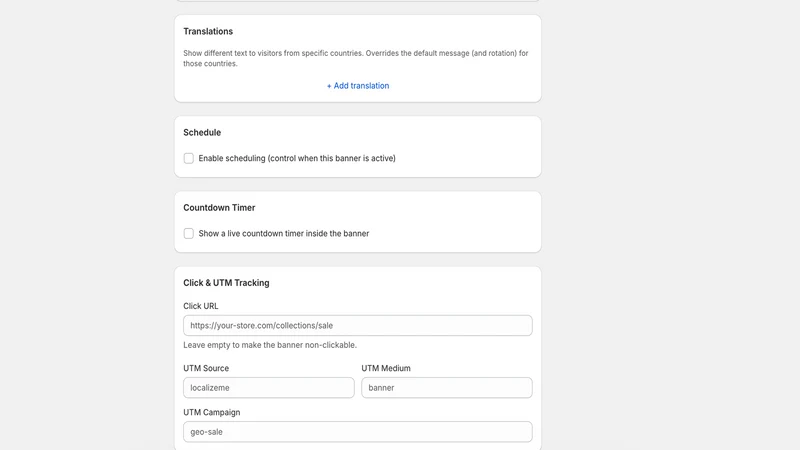Click the 'Leave empty to make the banner non-clickable' hint
Image resolution: width=800 pixels, height=450 pixels.
270,345
